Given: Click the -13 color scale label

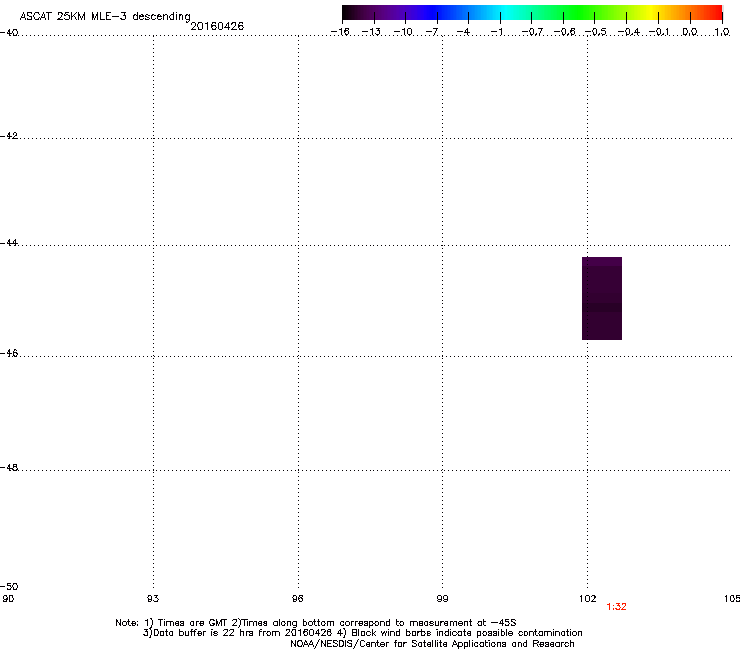Looking at the screenshot, I should pyautogui.click(x=371, y=32).
